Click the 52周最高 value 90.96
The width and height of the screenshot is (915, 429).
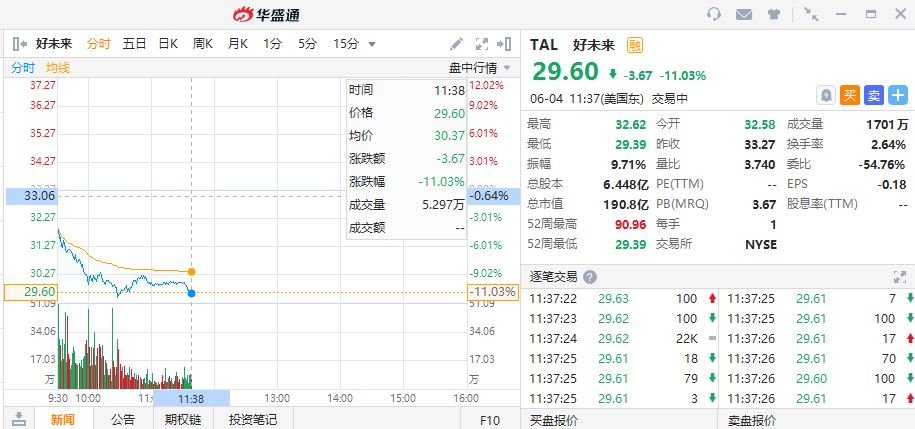(x=631, y=224)
